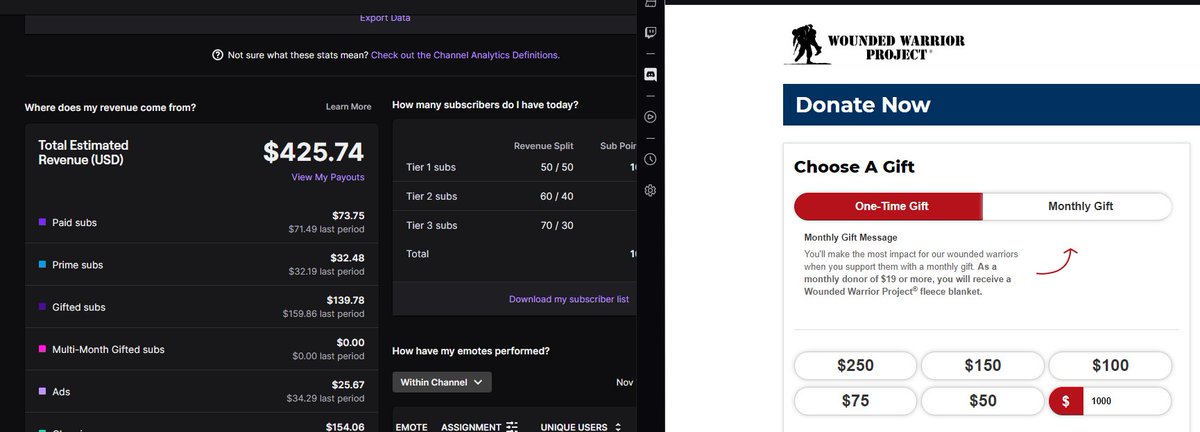1200x432 pixels.
Task: Click the Tier 2 subs row
Action: (x=515, y=196)
